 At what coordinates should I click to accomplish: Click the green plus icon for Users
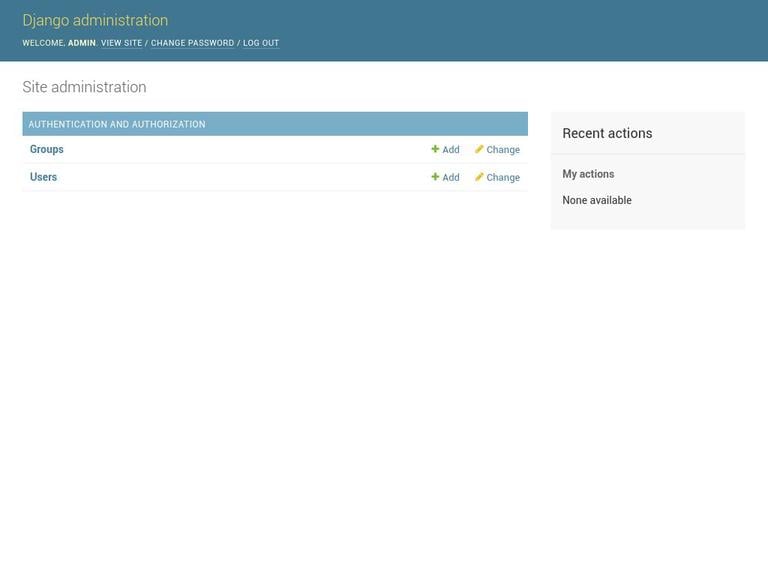435,177
